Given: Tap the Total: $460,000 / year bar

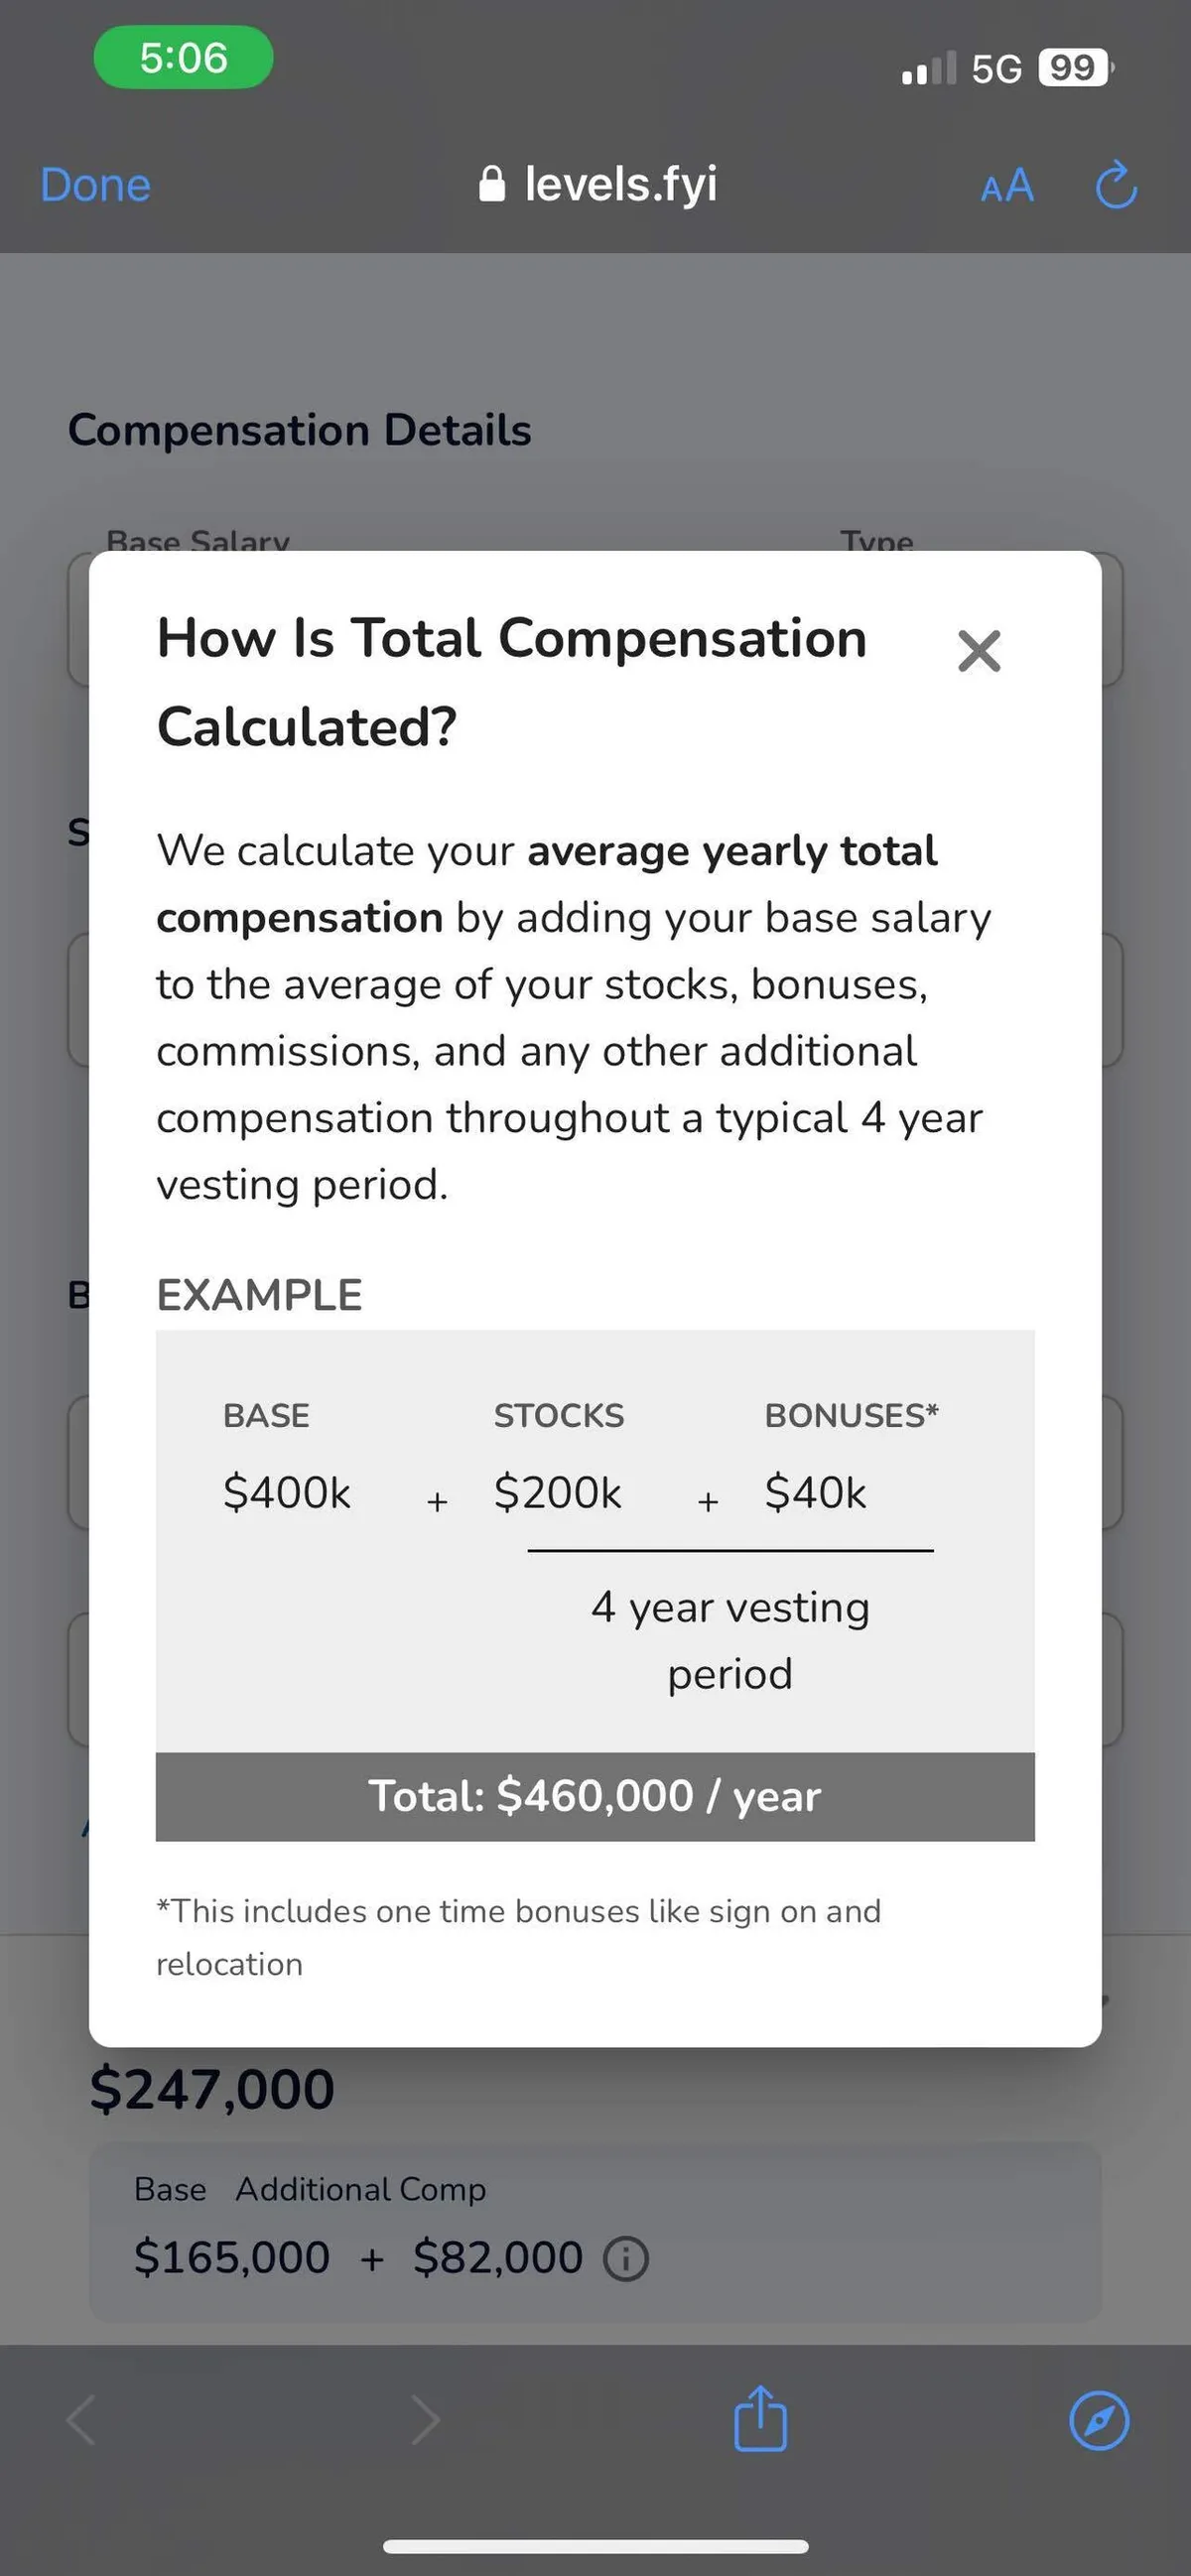Looking at the screenshot, I should (595, 1796).
